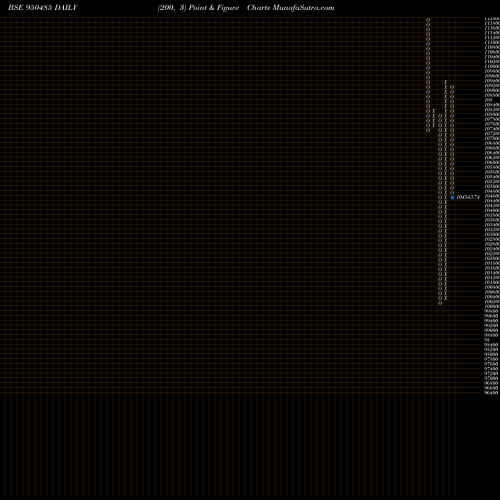Click the blue current price marker square
Viewport: 500px width, 500px height.
pos(452,197)
